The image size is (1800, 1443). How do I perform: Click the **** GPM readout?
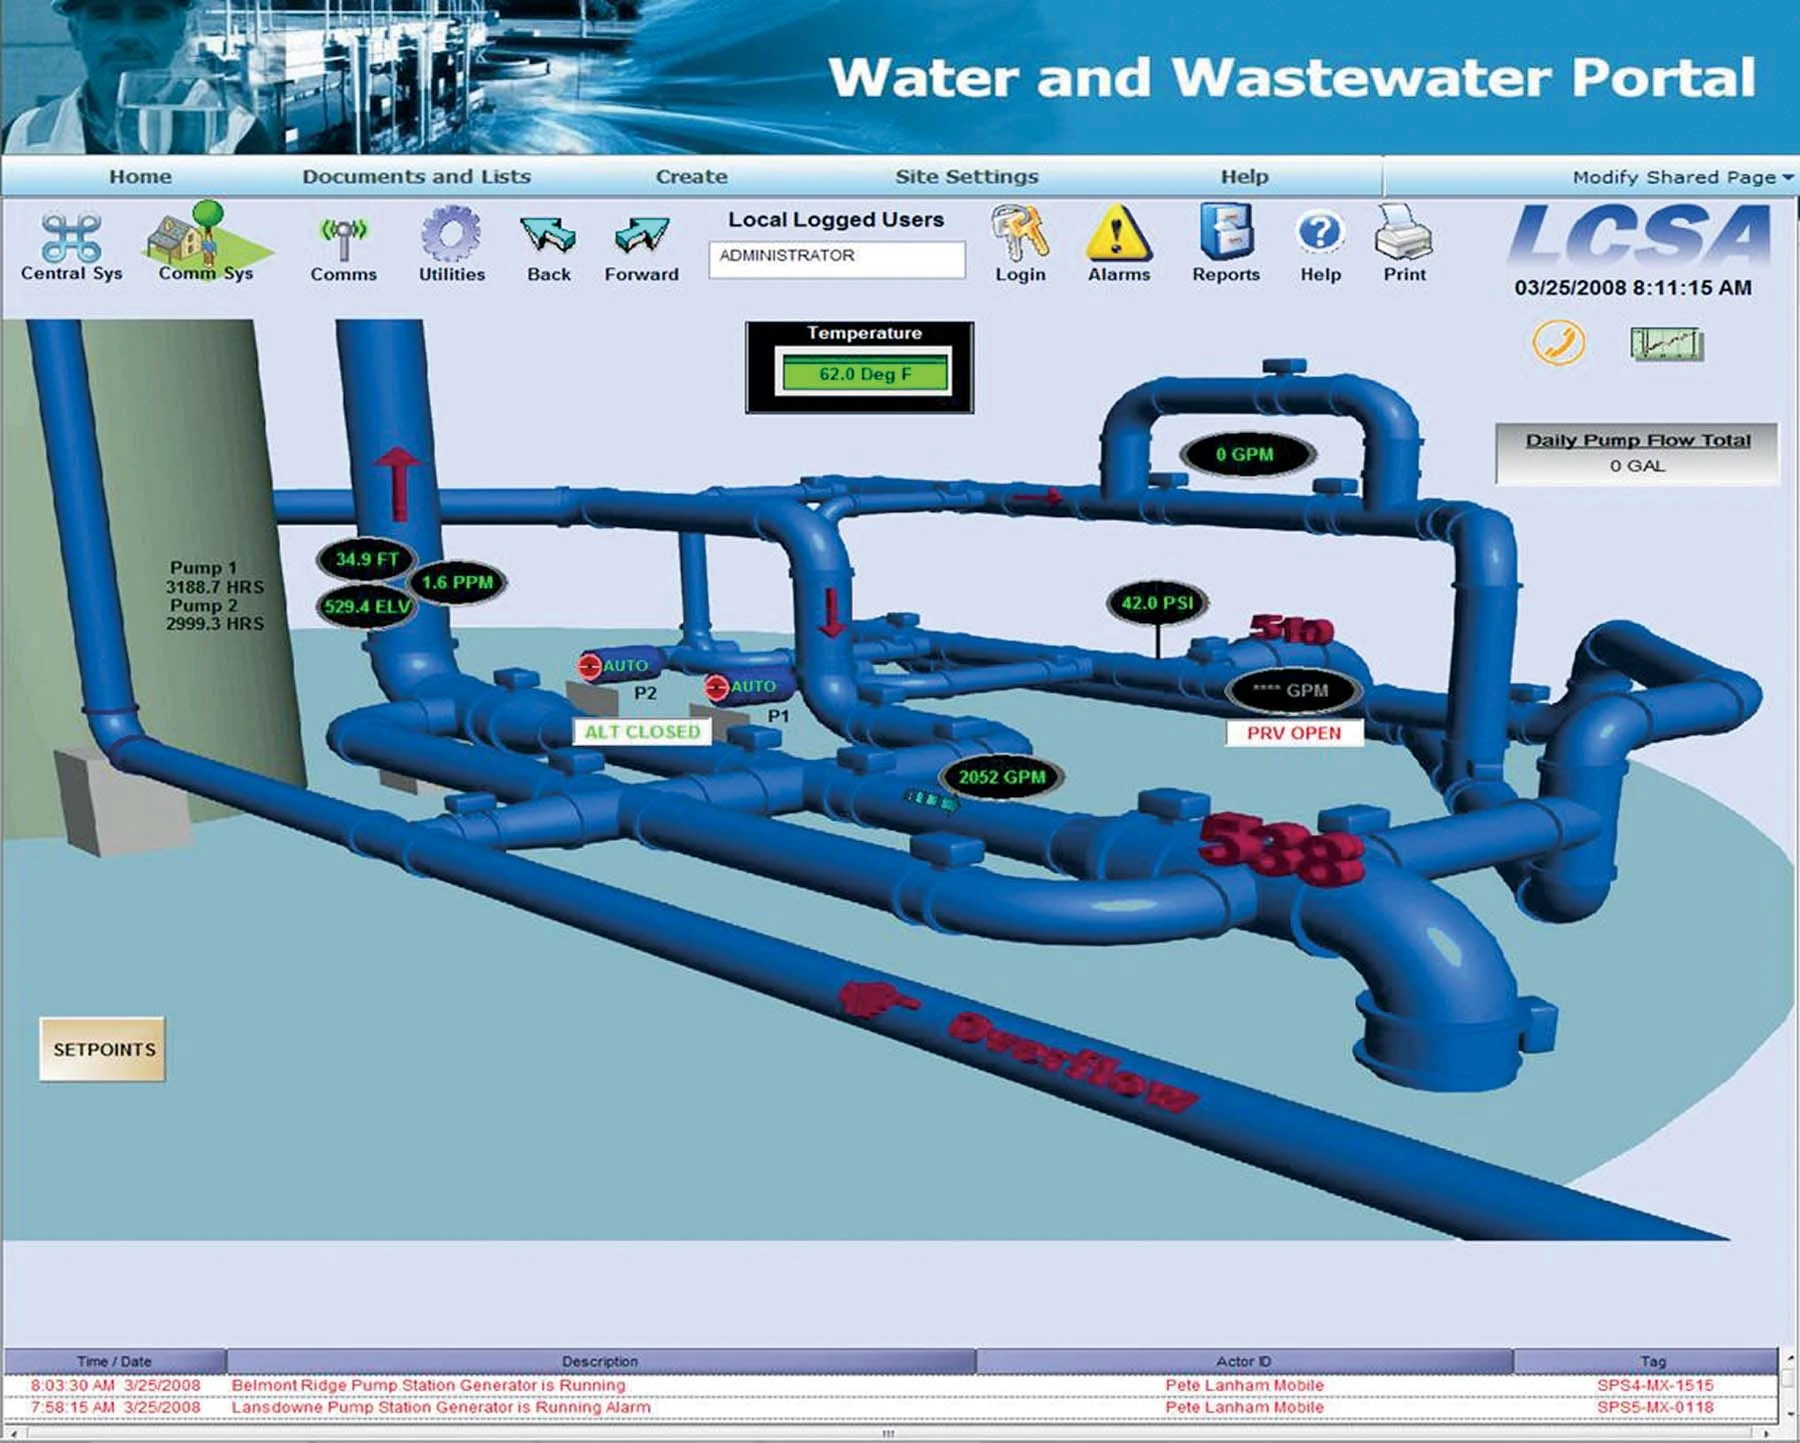pos(1291,690)
